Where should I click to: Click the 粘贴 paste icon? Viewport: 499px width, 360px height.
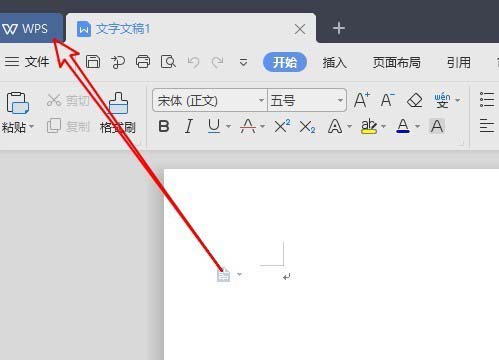(17, 103)
